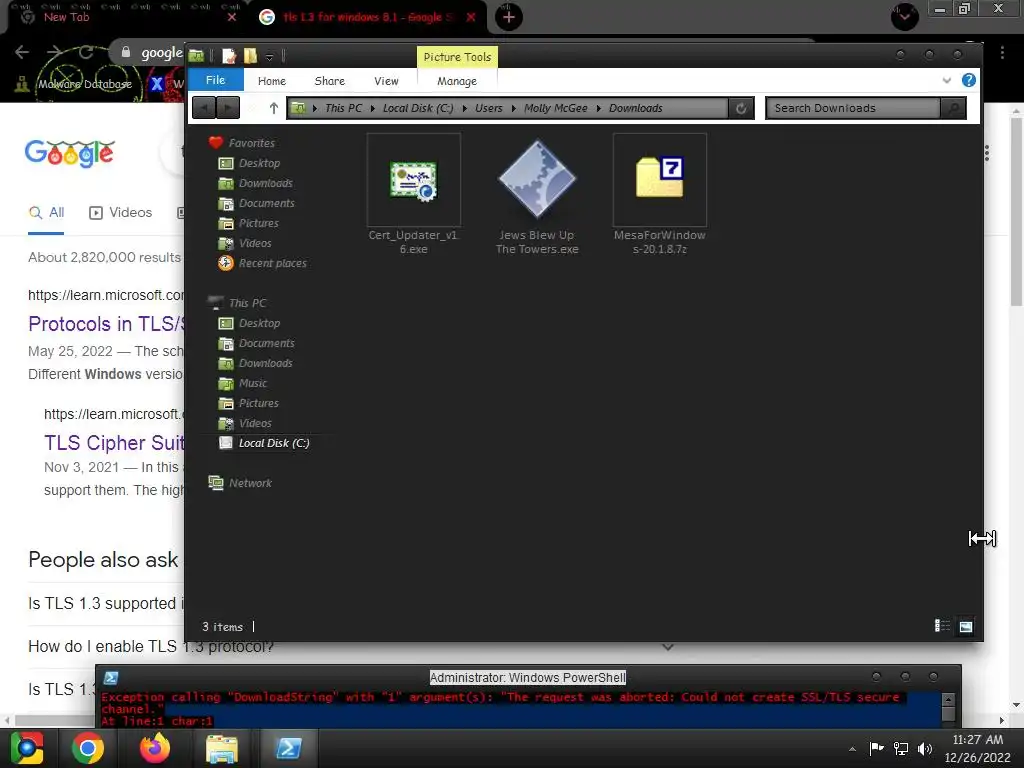1024x768 pixels.
Task: Open Recent places in Favorites
Action: click(272, 263)
